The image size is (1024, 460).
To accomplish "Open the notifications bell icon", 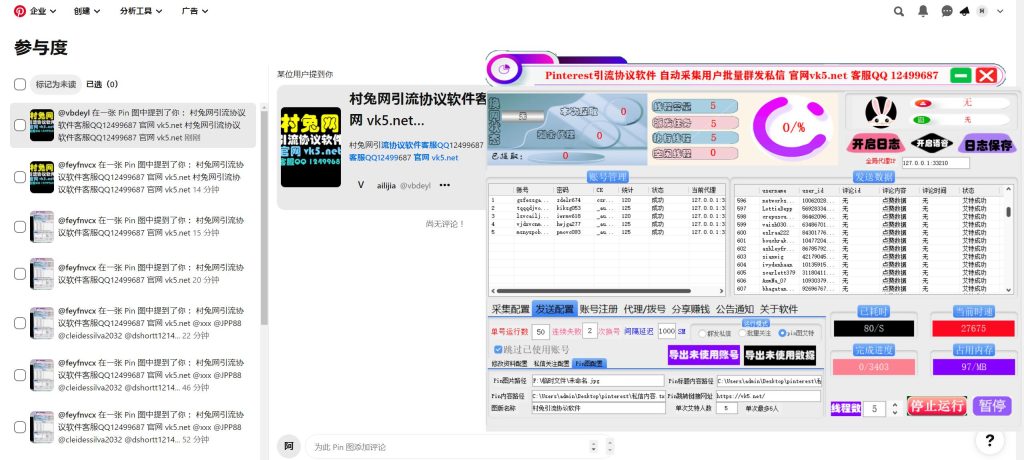I will click(923, 11).
